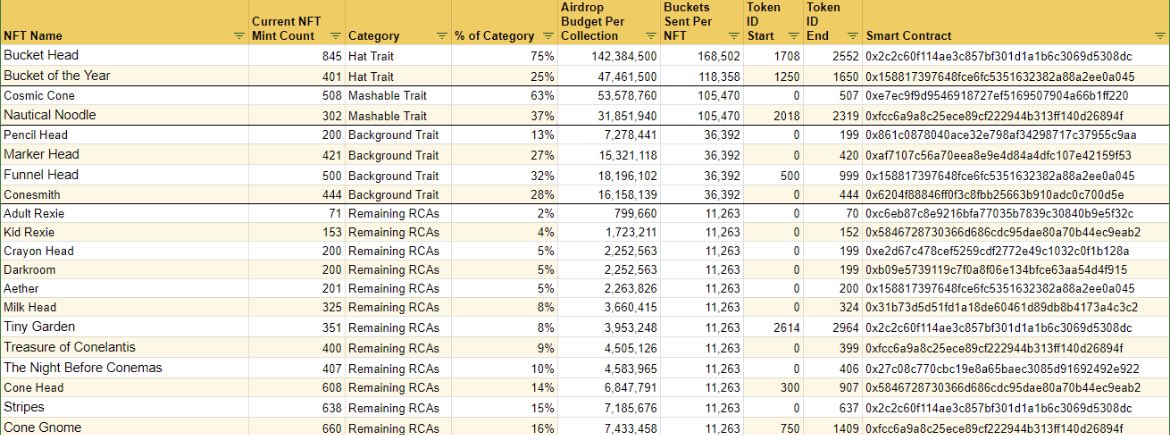The image size is (1170, 435).
Task: Open the Token ID End filter
Action: 852,36
